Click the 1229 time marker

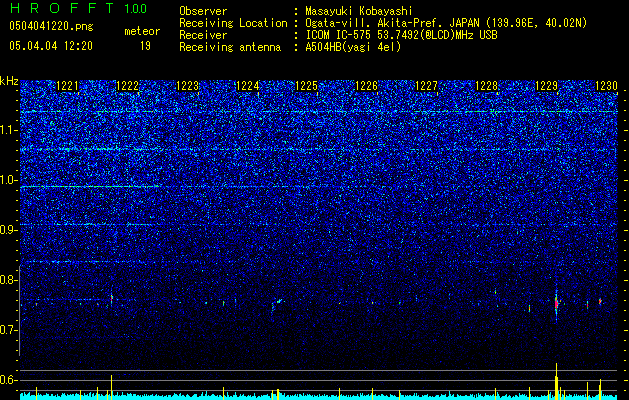click(546, 86)
